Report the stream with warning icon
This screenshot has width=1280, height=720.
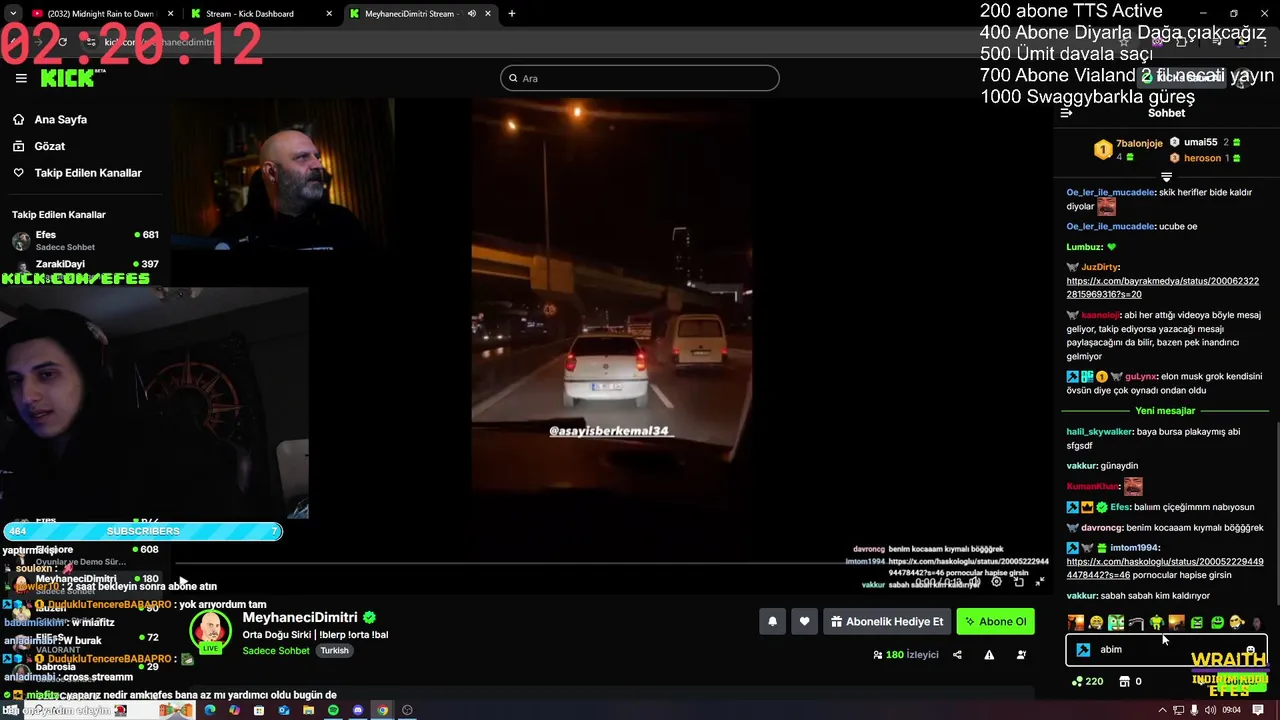989,655
